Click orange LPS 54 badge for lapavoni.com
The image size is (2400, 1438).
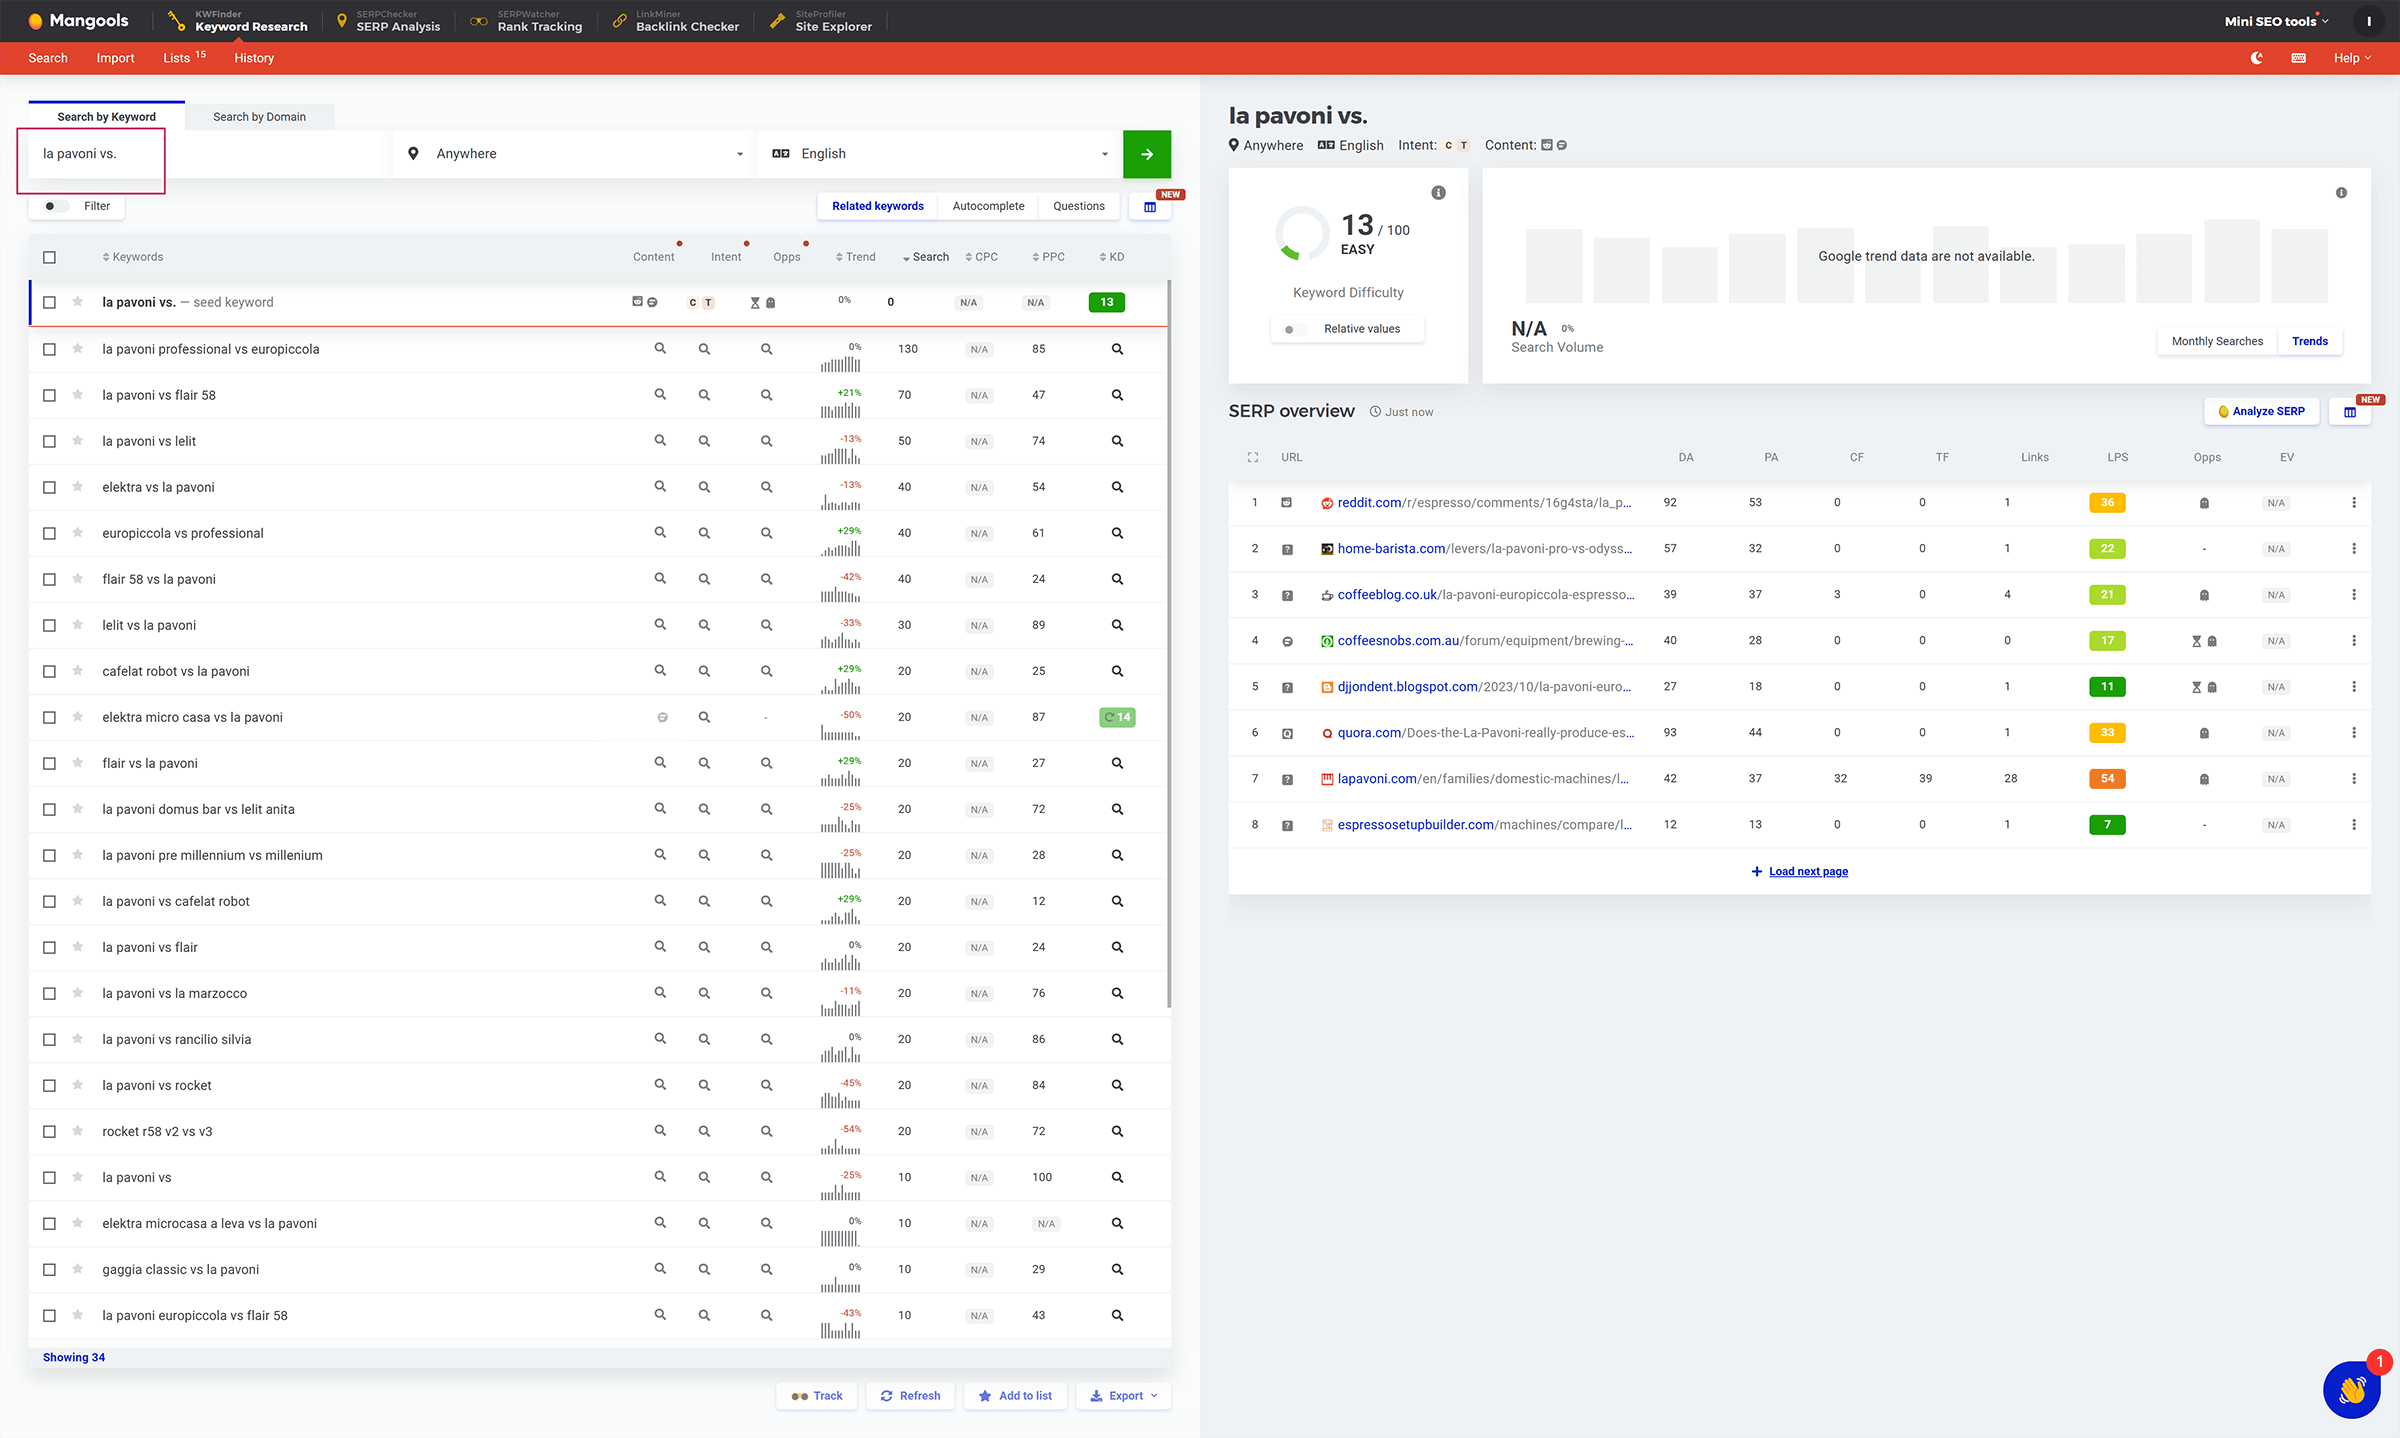pos(2107,779)
